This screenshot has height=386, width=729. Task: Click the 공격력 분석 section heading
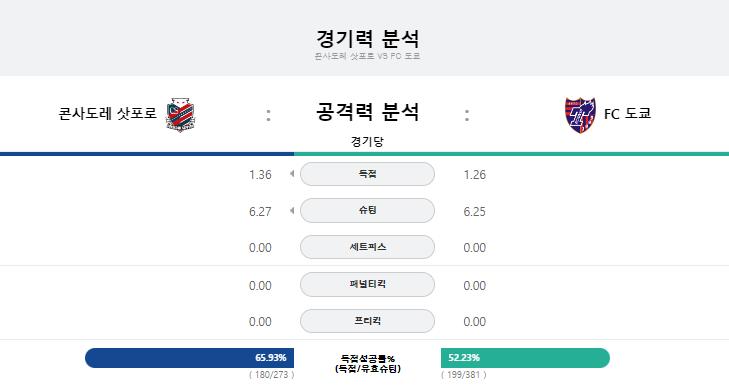[367, 112]
